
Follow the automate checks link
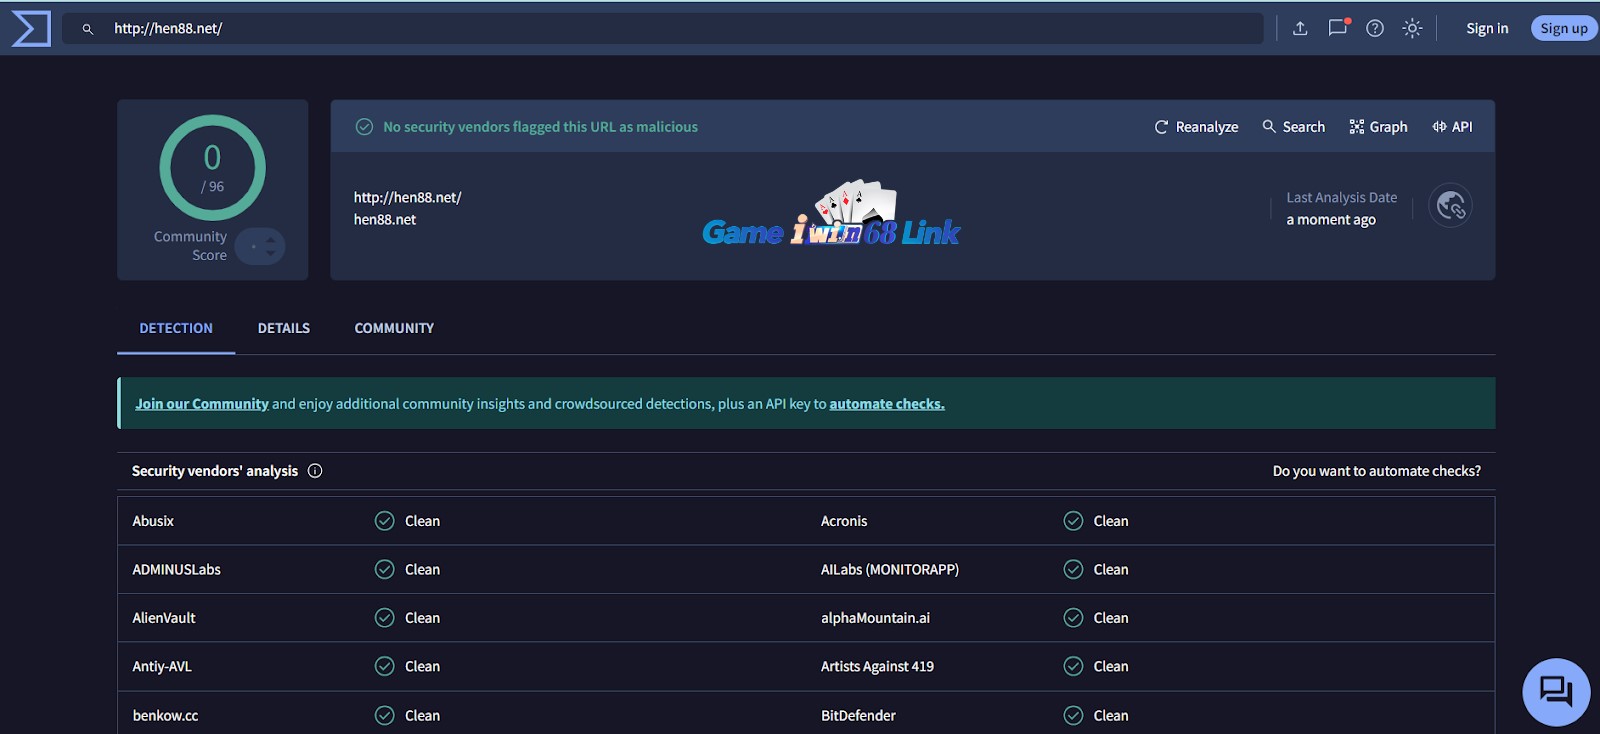coord(886,404)
